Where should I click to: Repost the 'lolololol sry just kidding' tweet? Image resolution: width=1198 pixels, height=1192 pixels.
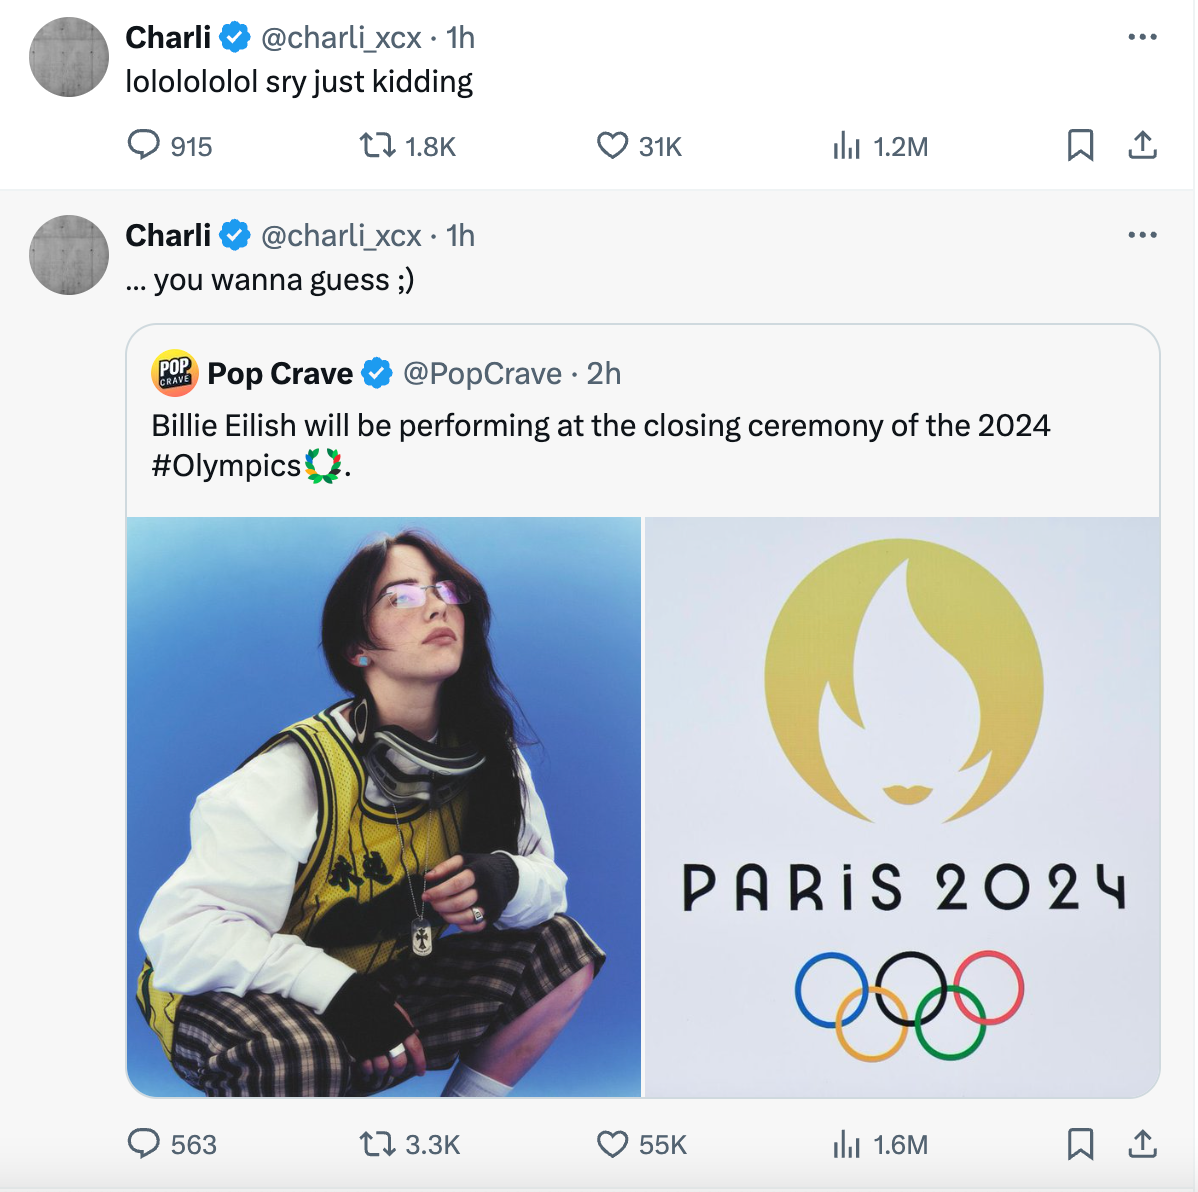click(x=377, y=146)
